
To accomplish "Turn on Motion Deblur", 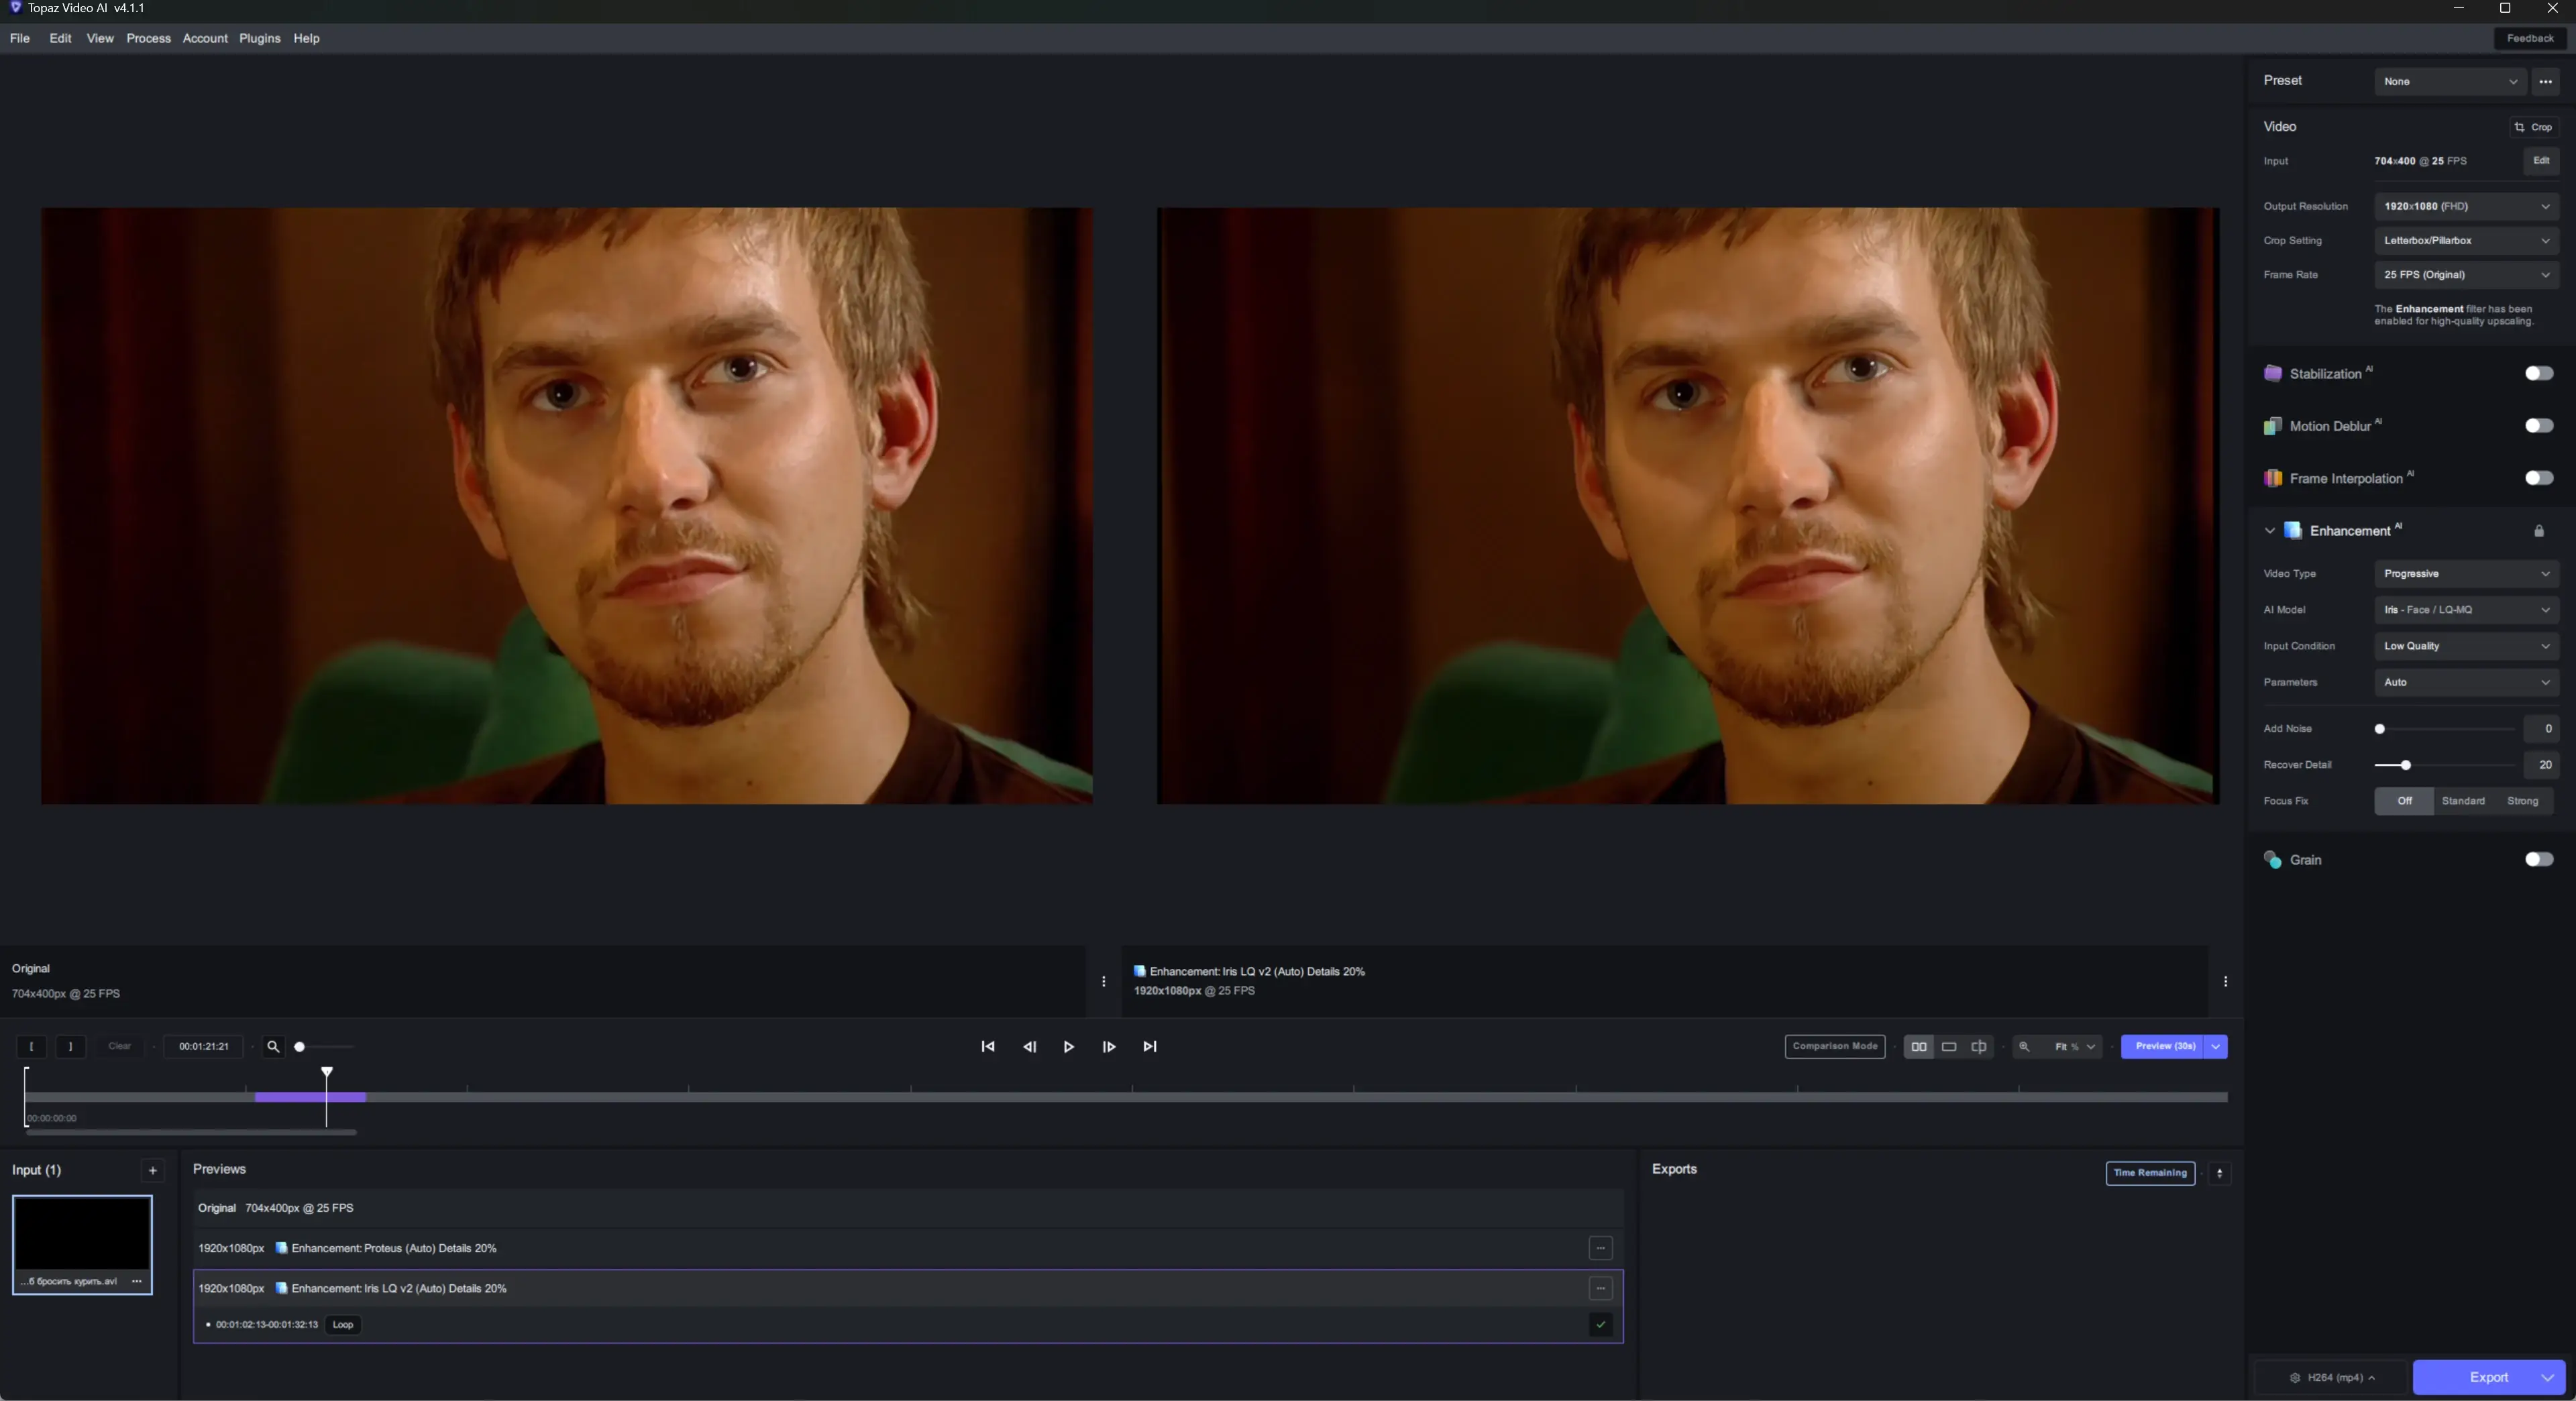I will click(x=2538, y=426).
